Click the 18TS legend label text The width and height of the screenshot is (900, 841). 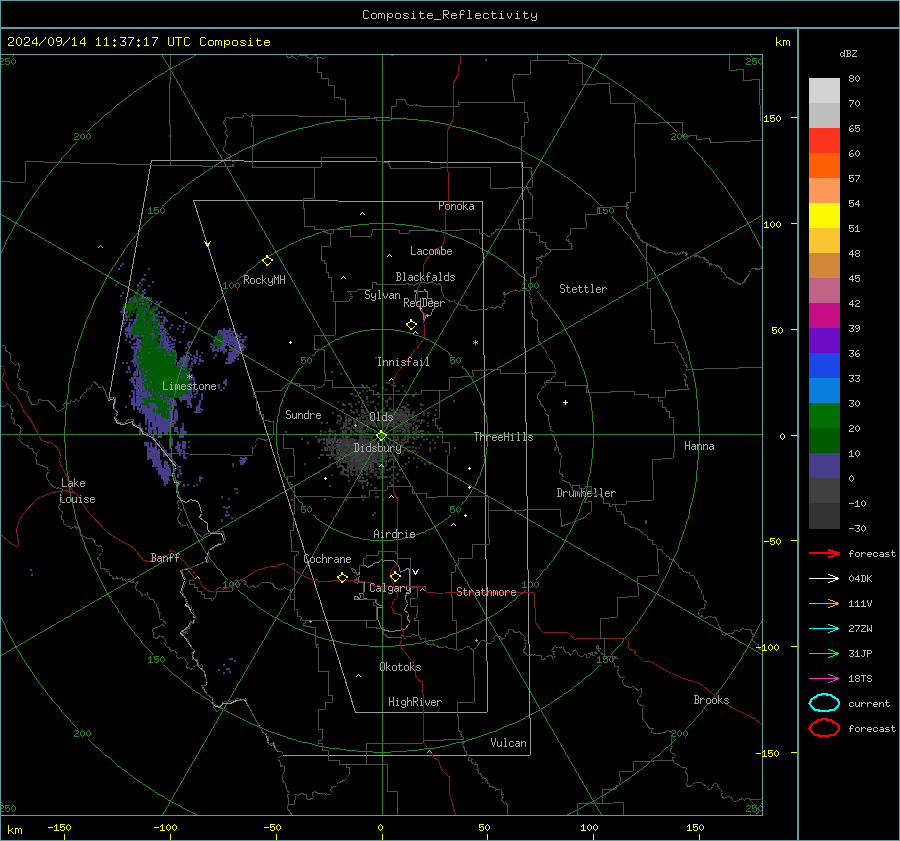point(860,679)
